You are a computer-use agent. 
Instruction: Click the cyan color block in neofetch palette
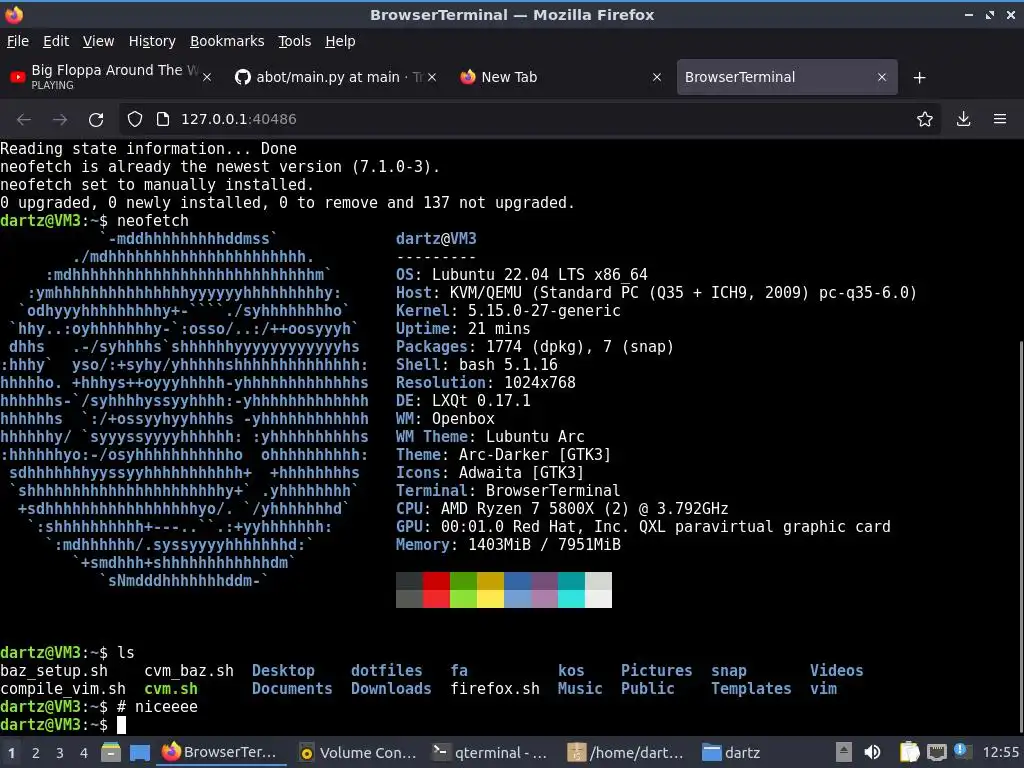571,590
